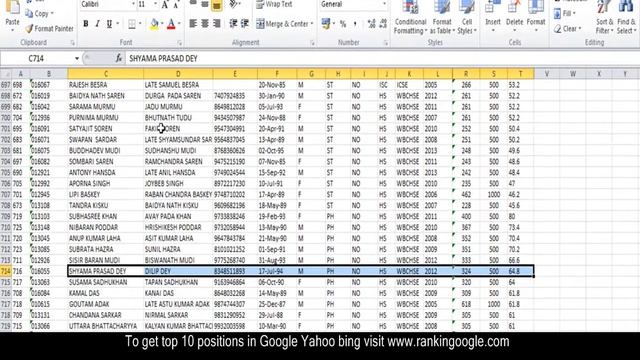Open the Format cells menu
640x360 pixels.
click(x=536, y=17)
